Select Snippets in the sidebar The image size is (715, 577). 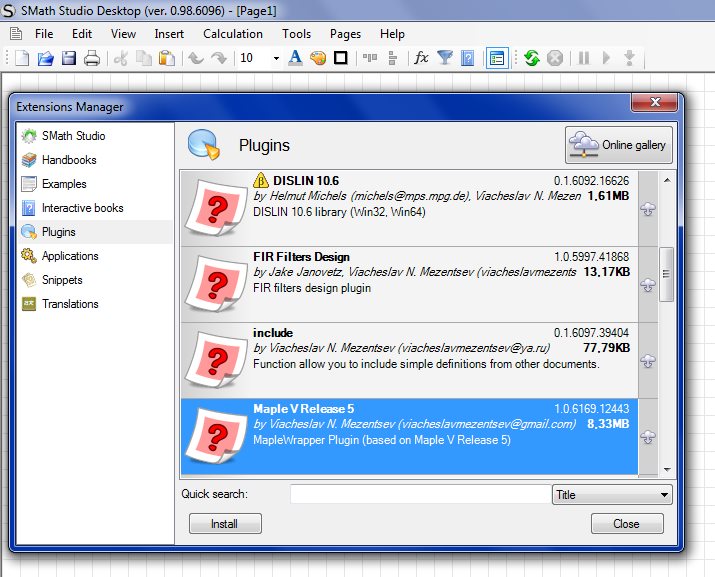tap(62, 280)
